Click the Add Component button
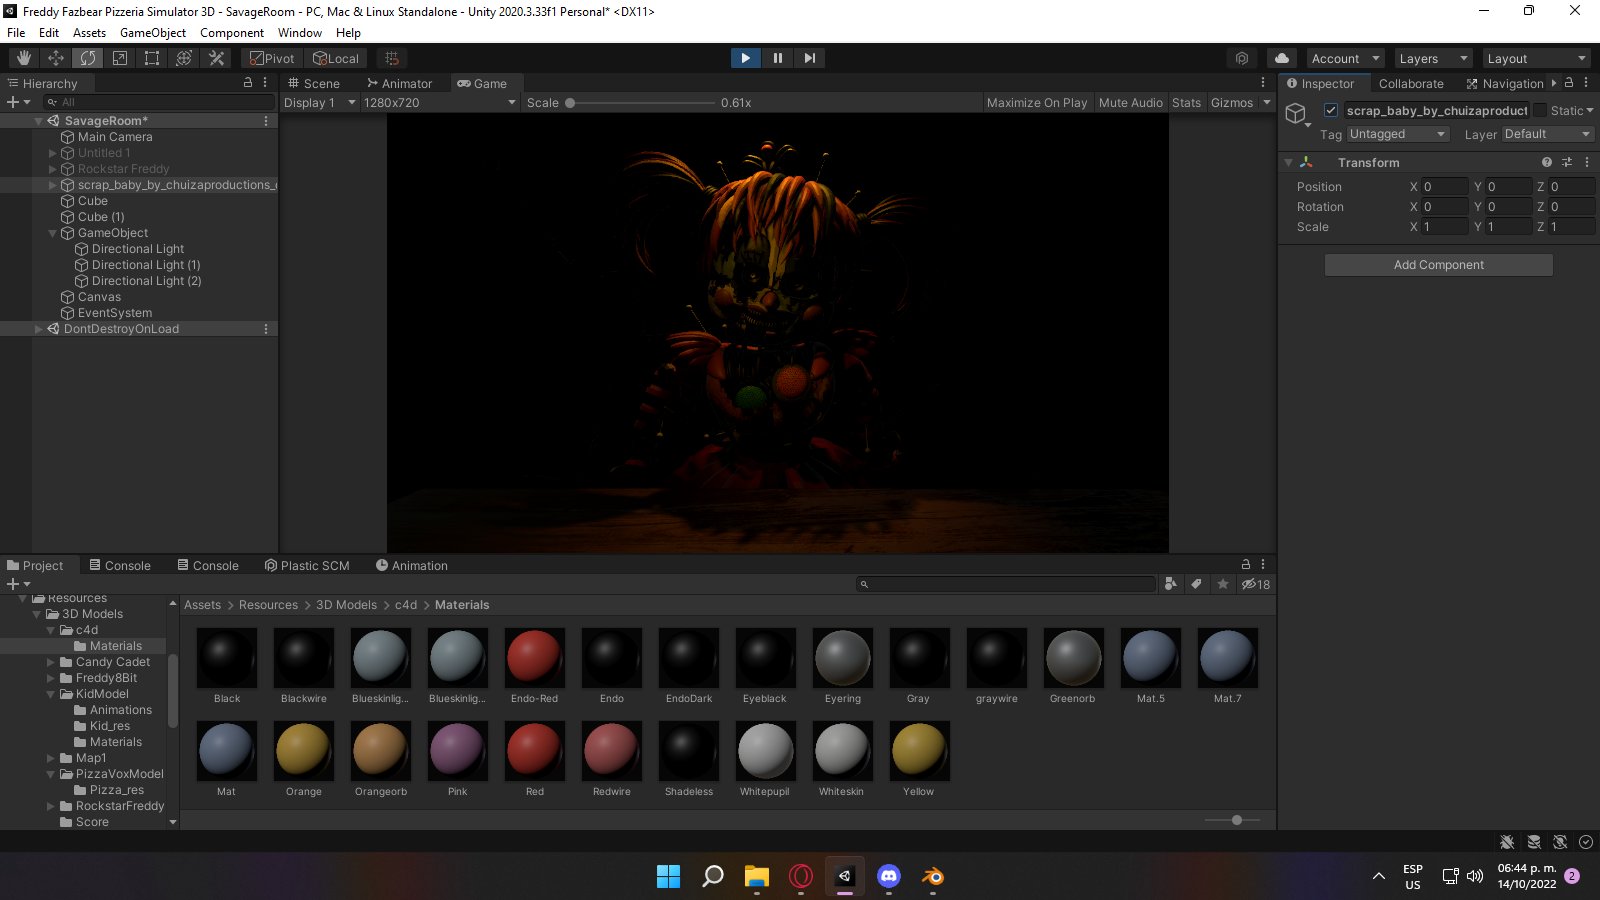The height and width of the screenshot is (900, 1600). (x=1438, y=265)
